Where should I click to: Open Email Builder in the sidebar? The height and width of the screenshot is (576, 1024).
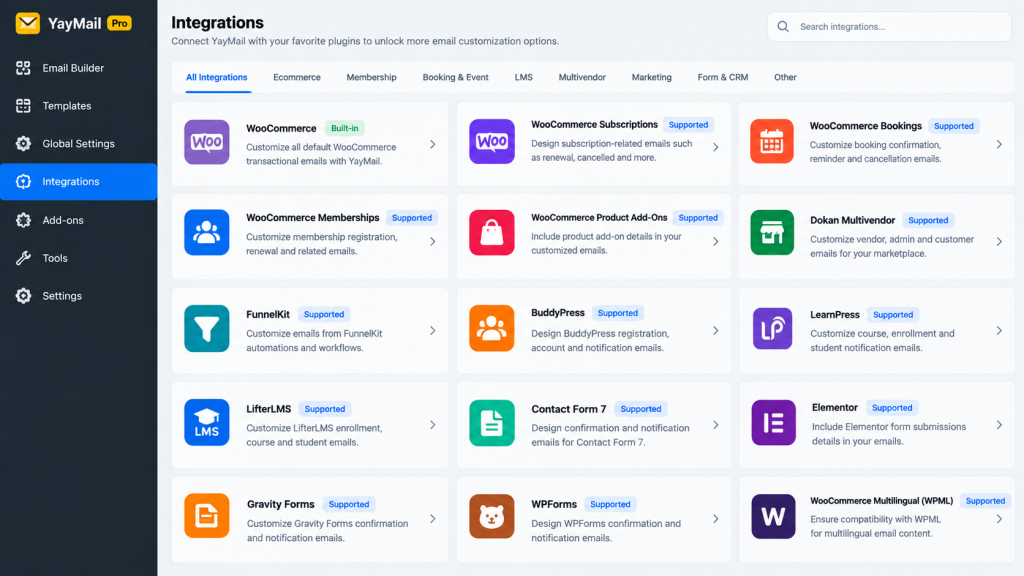[78, 68]
